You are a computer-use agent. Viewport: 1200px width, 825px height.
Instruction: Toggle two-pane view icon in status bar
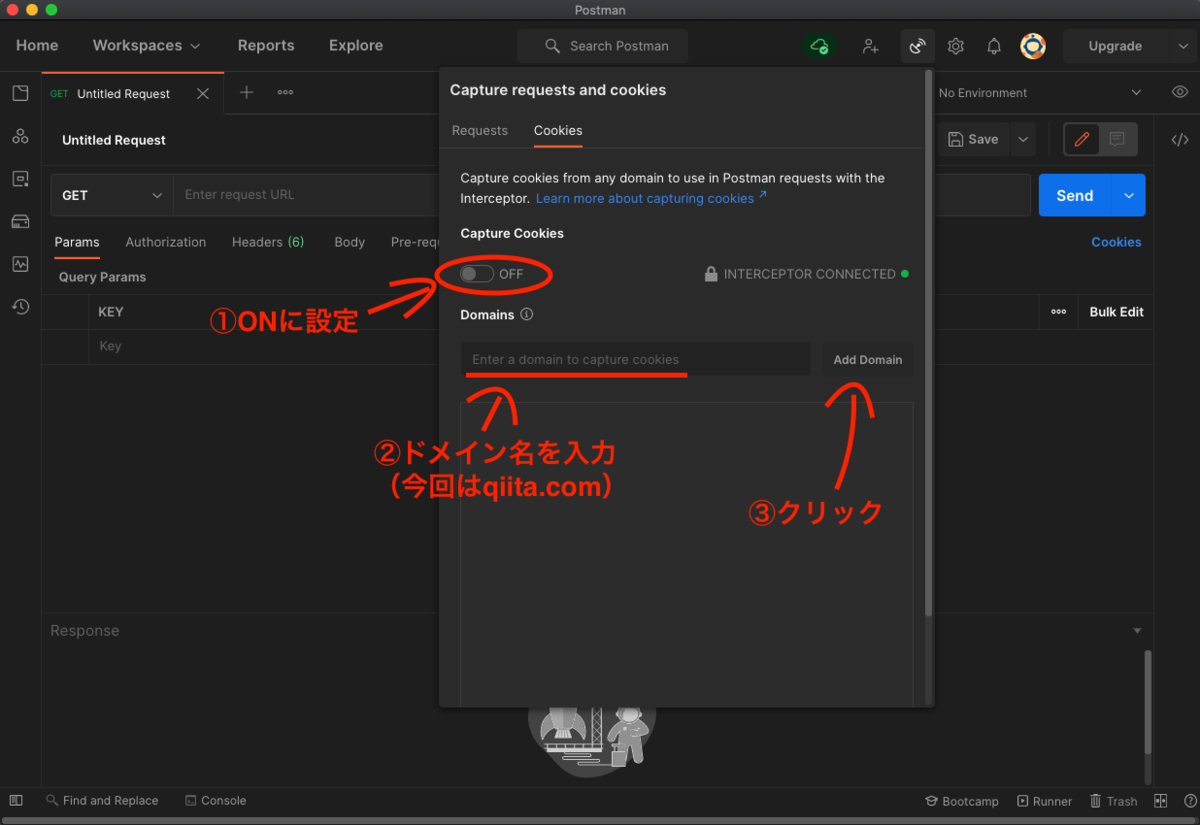(x=1160, y=801)
